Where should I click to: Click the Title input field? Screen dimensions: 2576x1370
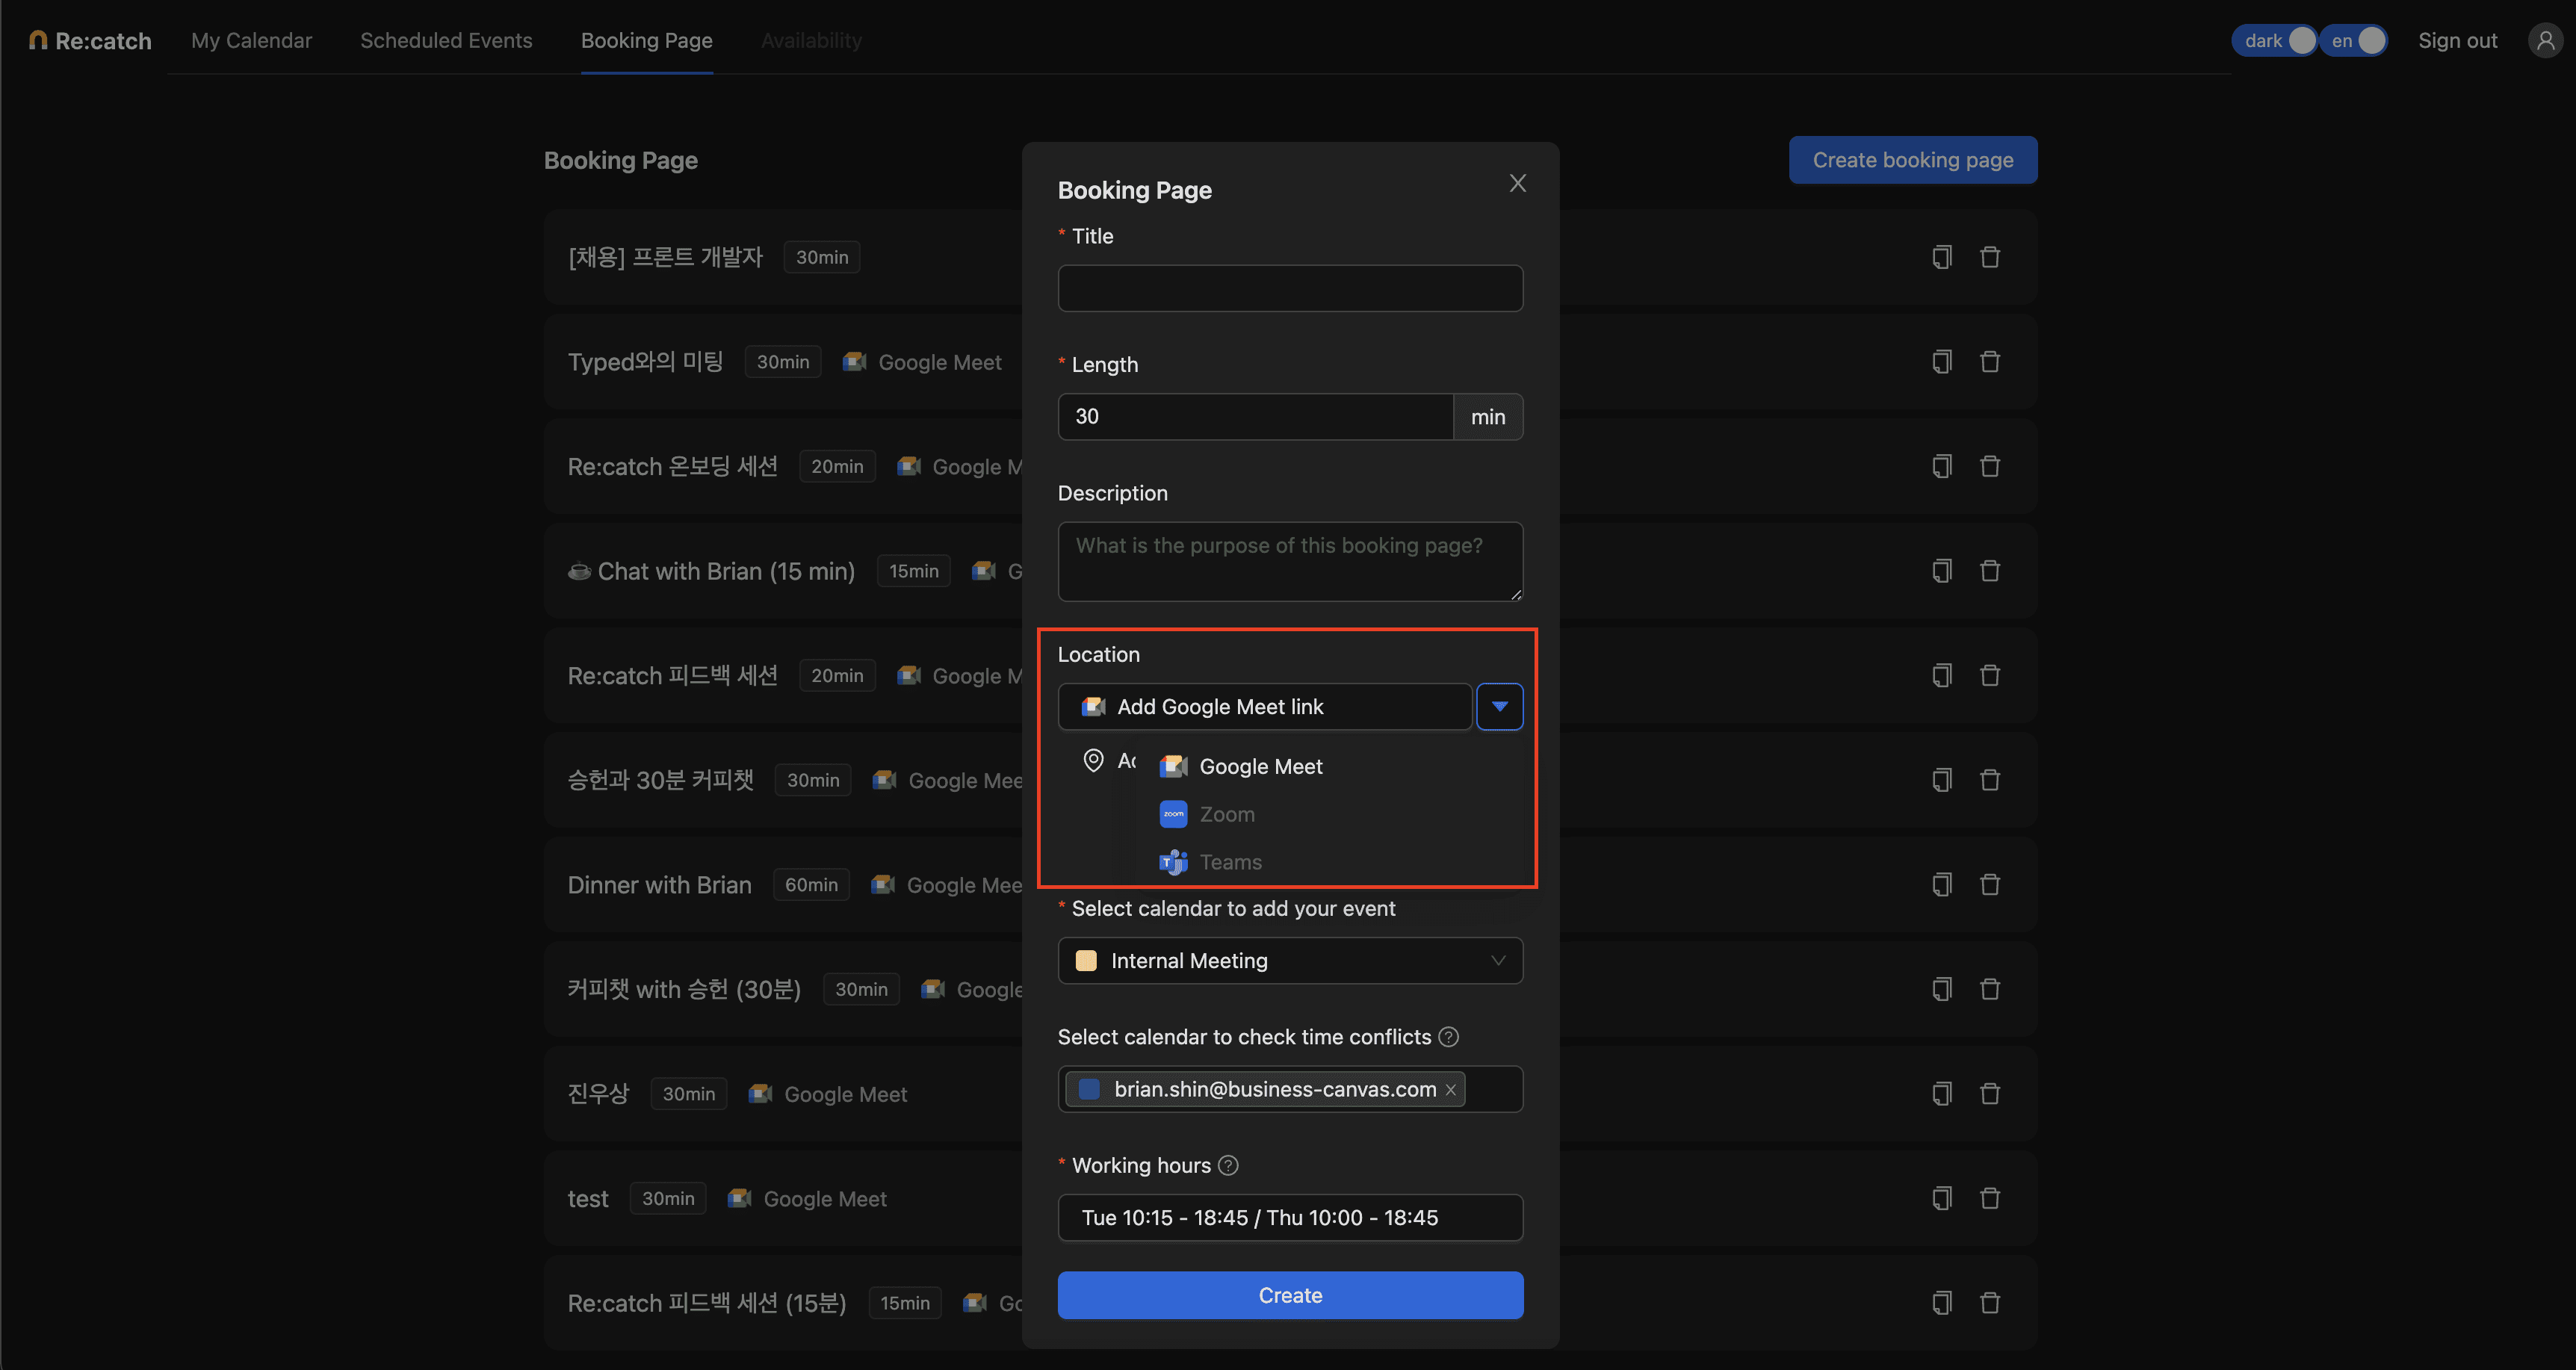coord(1290,288)
